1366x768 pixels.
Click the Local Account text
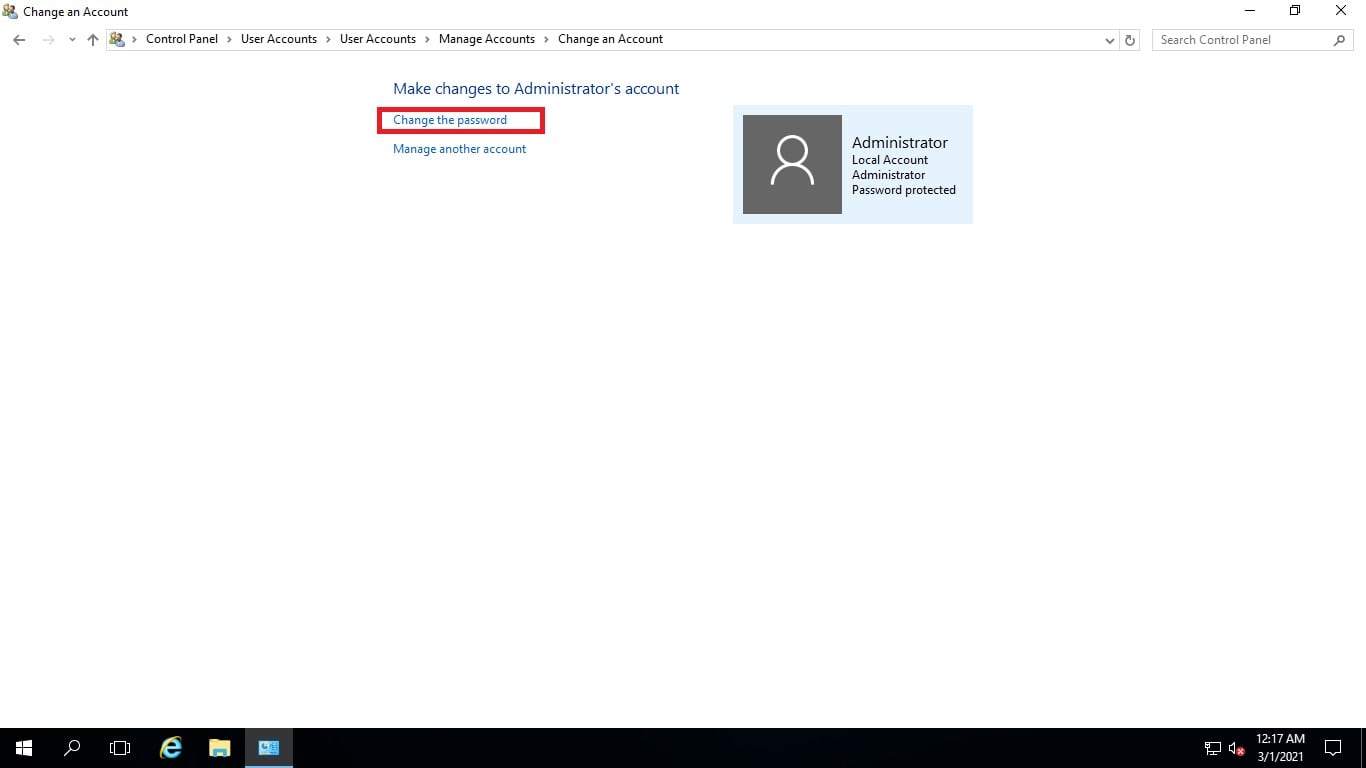click(890, 160)
